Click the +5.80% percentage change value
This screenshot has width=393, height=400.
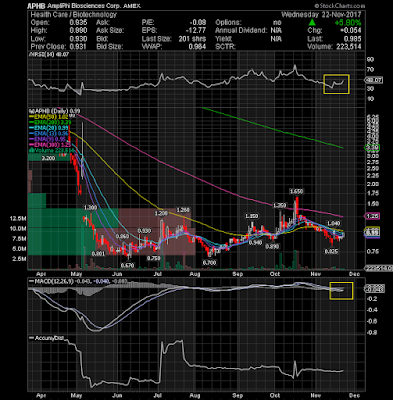click(348, 23)
